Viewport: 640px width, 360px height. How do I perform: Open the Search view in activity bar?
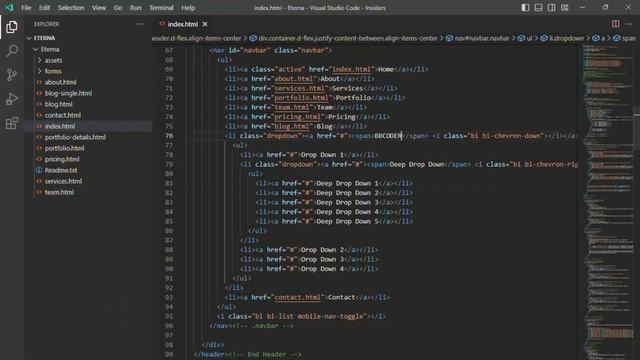coord(11,51)
